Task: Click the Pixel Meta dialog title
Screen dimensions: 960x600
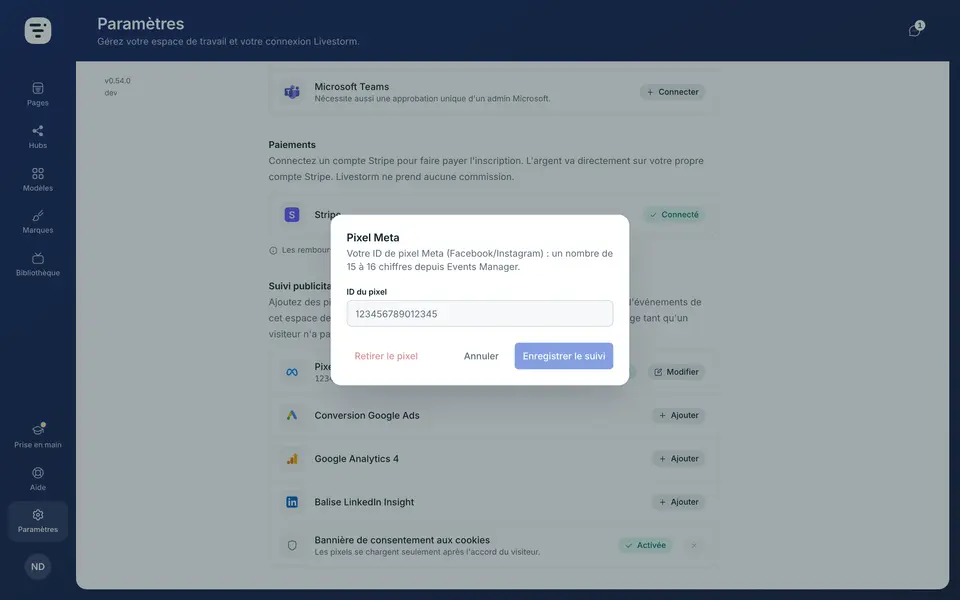Action: [x=373, y=238]
